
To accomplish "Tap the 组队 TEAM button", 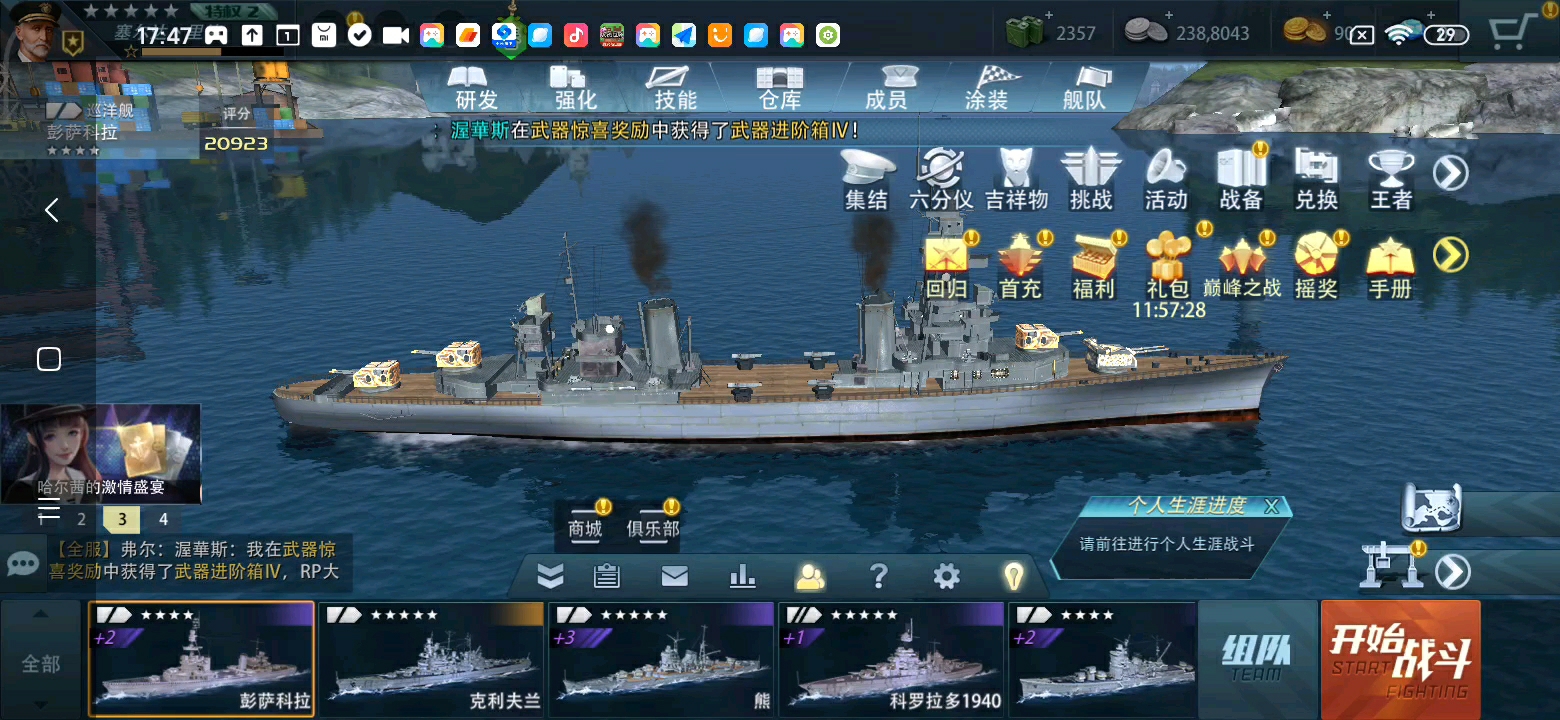I will (x=1257, y=659).
